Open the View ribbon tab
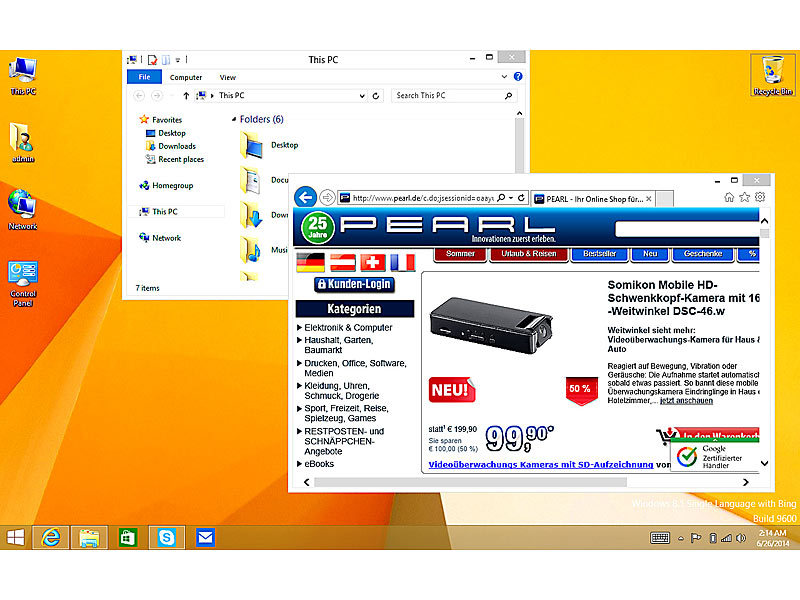 [x=228, y=77]
